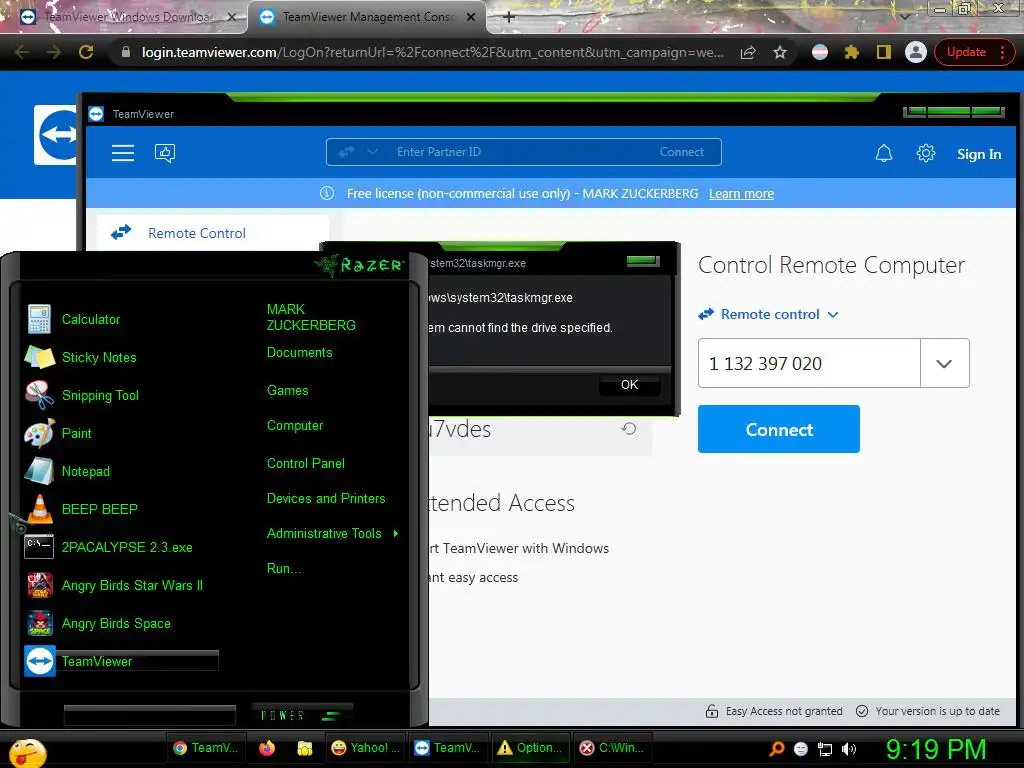1024x768 pixels.
Task: Open Snipping Tool from start menu
Action: pyautogui.click(x=101, y=395)
